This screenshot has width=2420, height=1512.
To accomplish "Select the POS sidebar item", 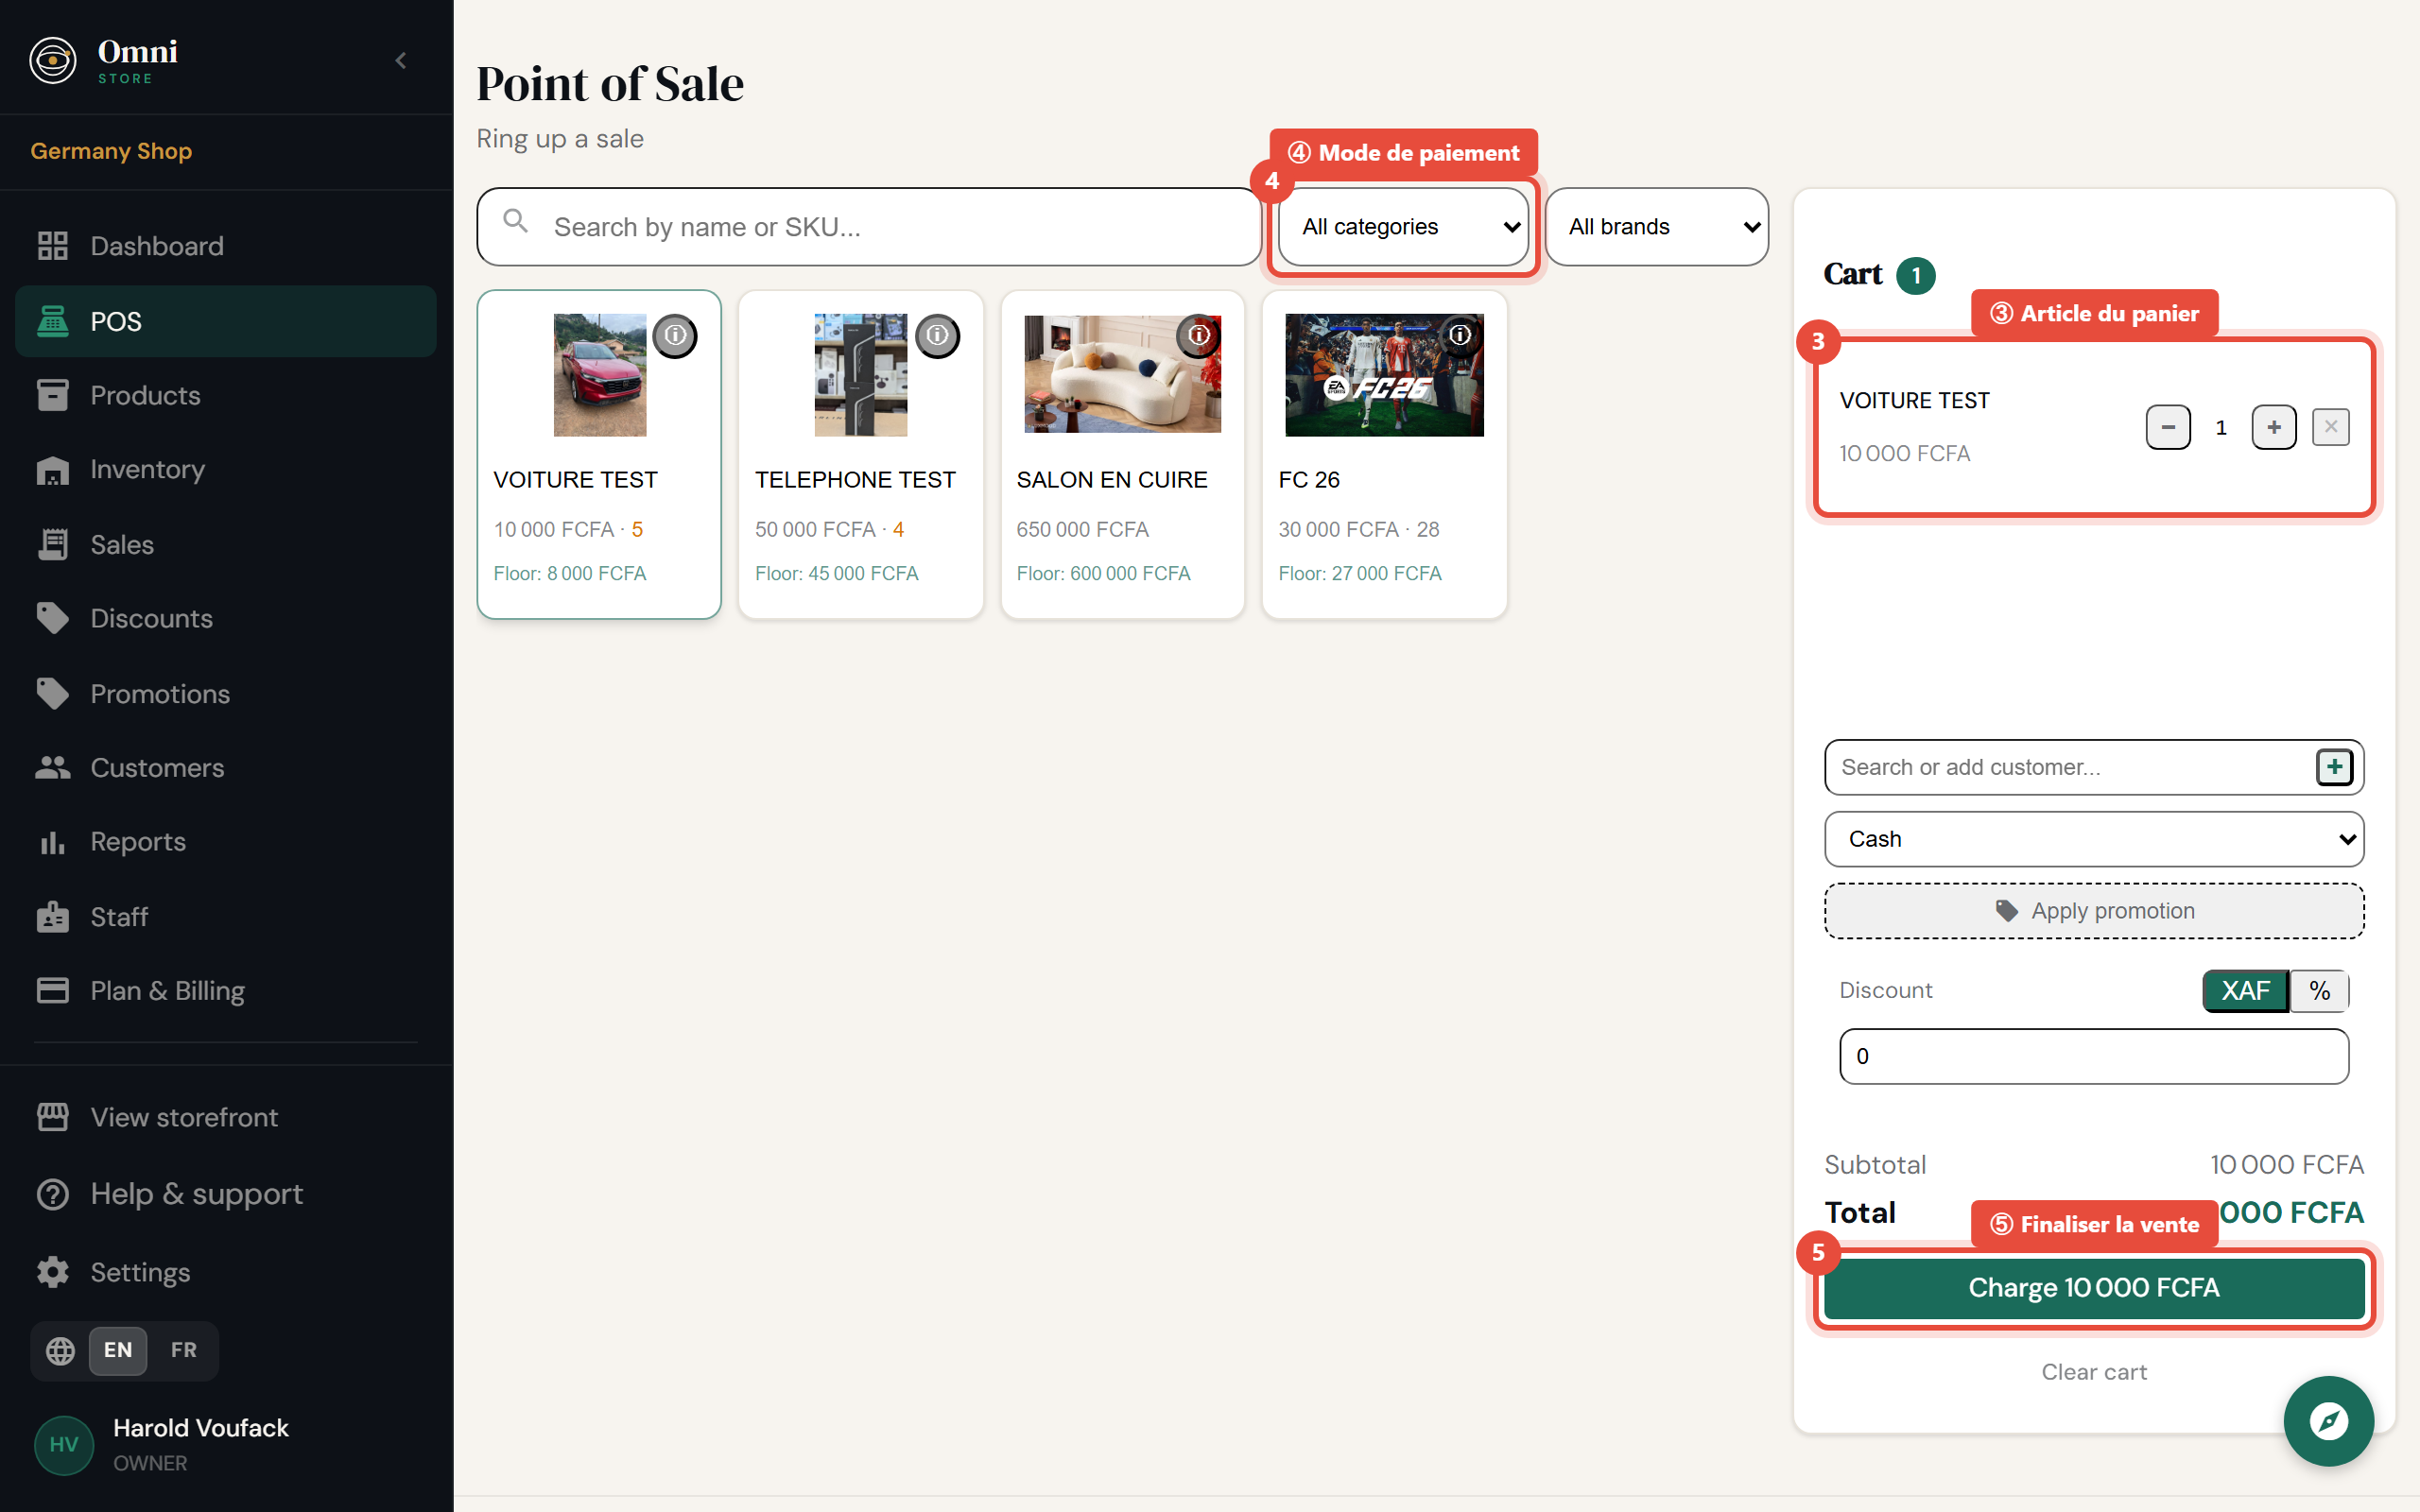I will 226,321.
